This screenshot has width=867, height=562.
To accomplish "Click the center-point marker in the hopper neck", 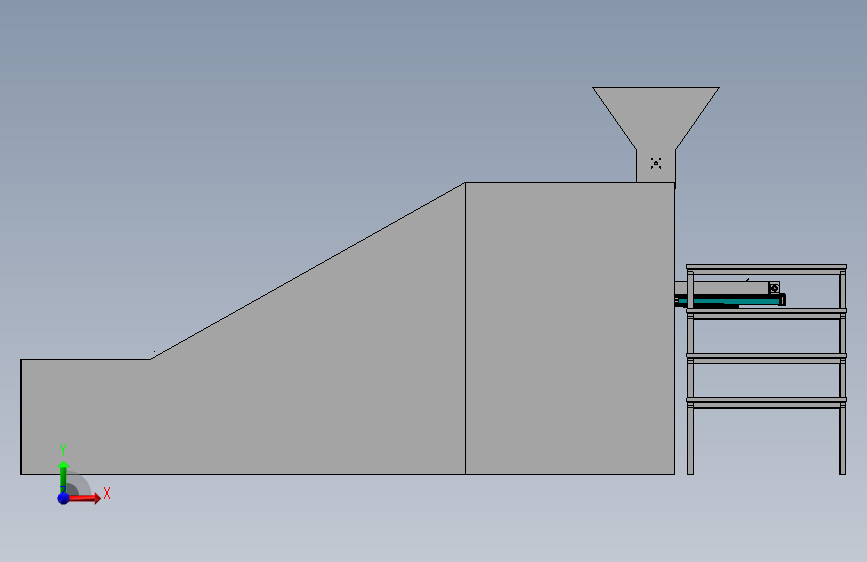I will point(656,163).
